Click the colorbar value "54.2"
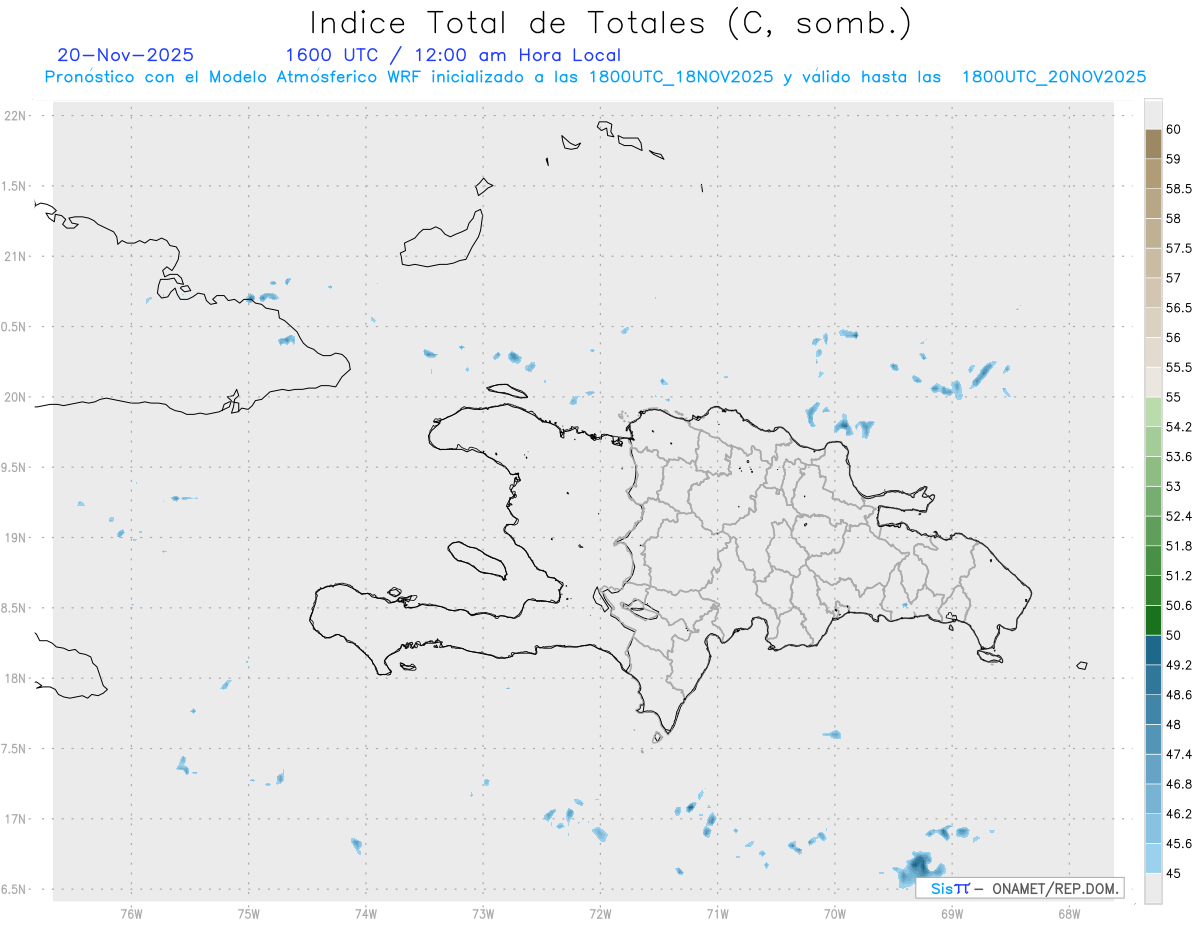Image resolution: width=1200 pixels, height=927 pixels. pyautogui.click(x=1178, y=427)
